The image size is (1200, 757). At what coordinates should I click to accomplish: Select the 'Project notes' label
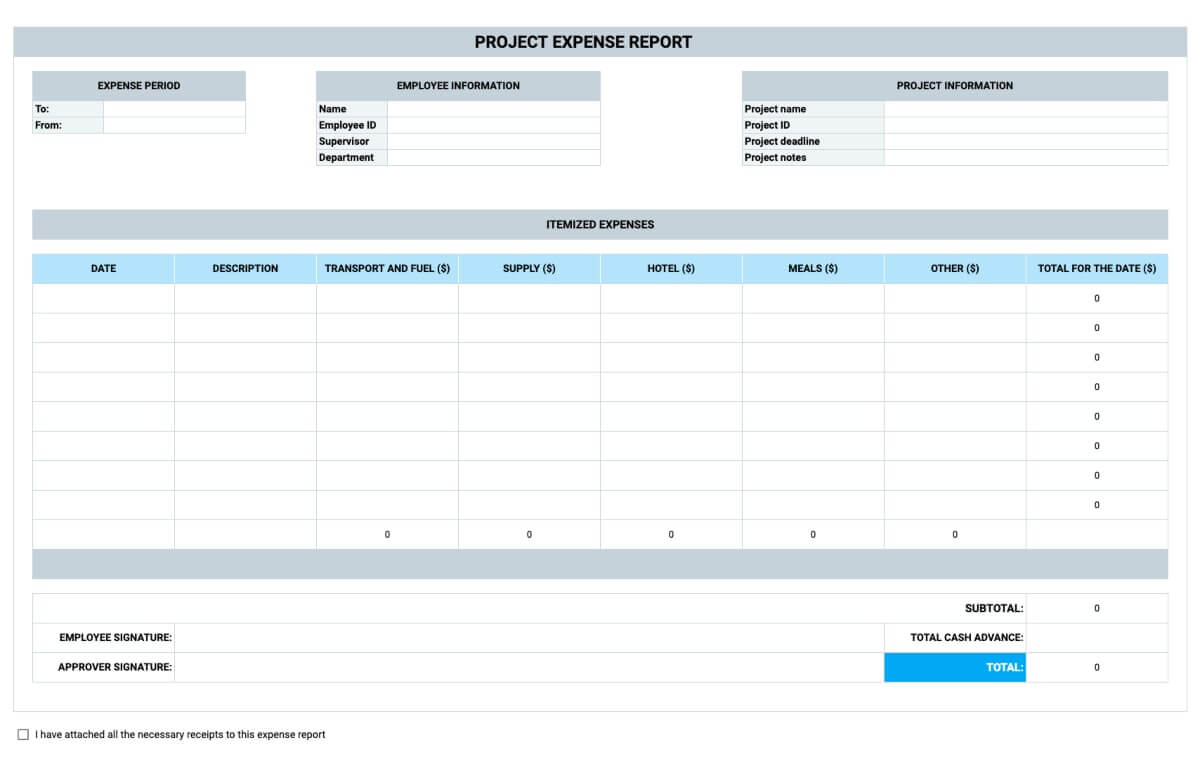tap(775, 157)
